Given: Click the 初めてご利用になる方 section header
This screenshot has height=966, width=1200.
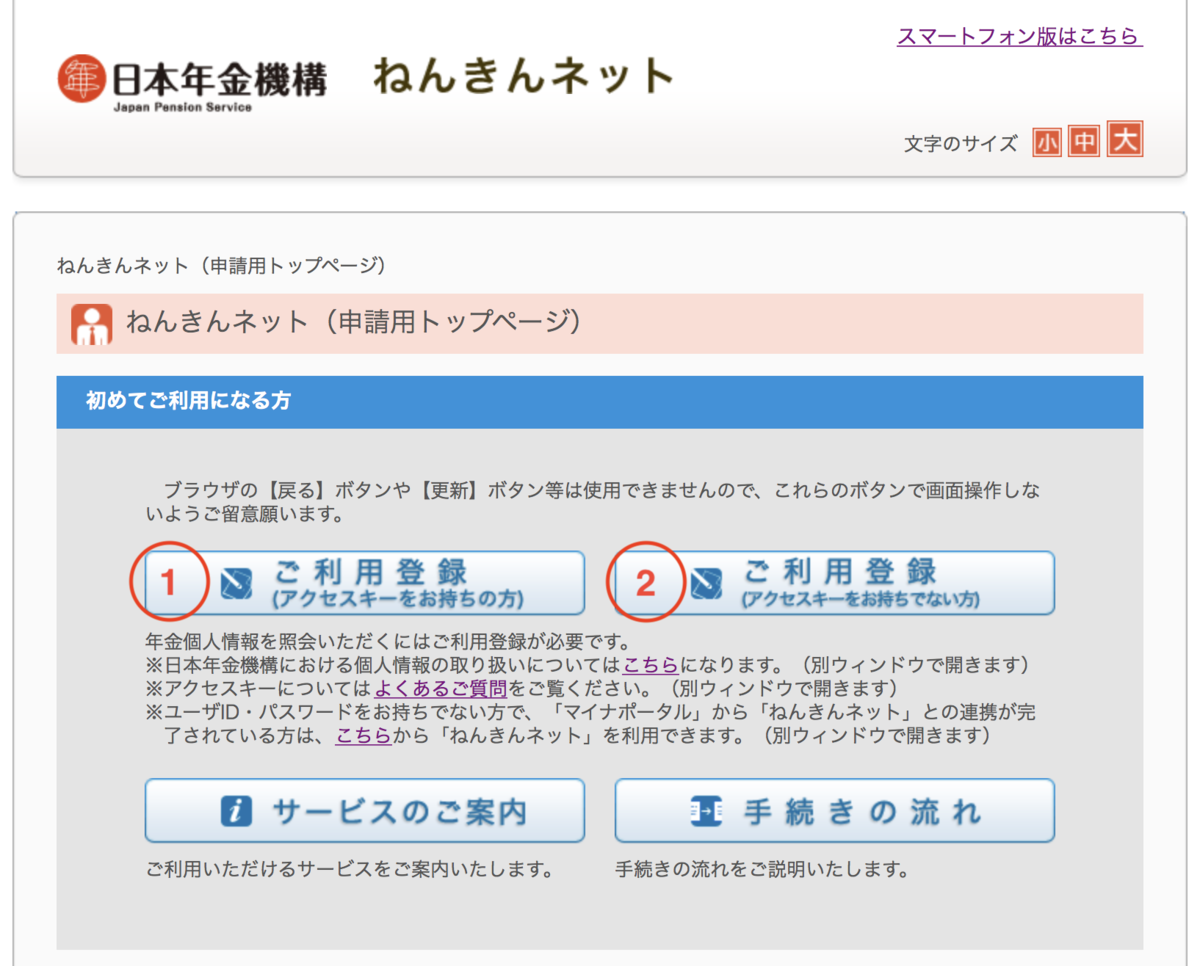Looking at the screenshot, I should point(600,402).
